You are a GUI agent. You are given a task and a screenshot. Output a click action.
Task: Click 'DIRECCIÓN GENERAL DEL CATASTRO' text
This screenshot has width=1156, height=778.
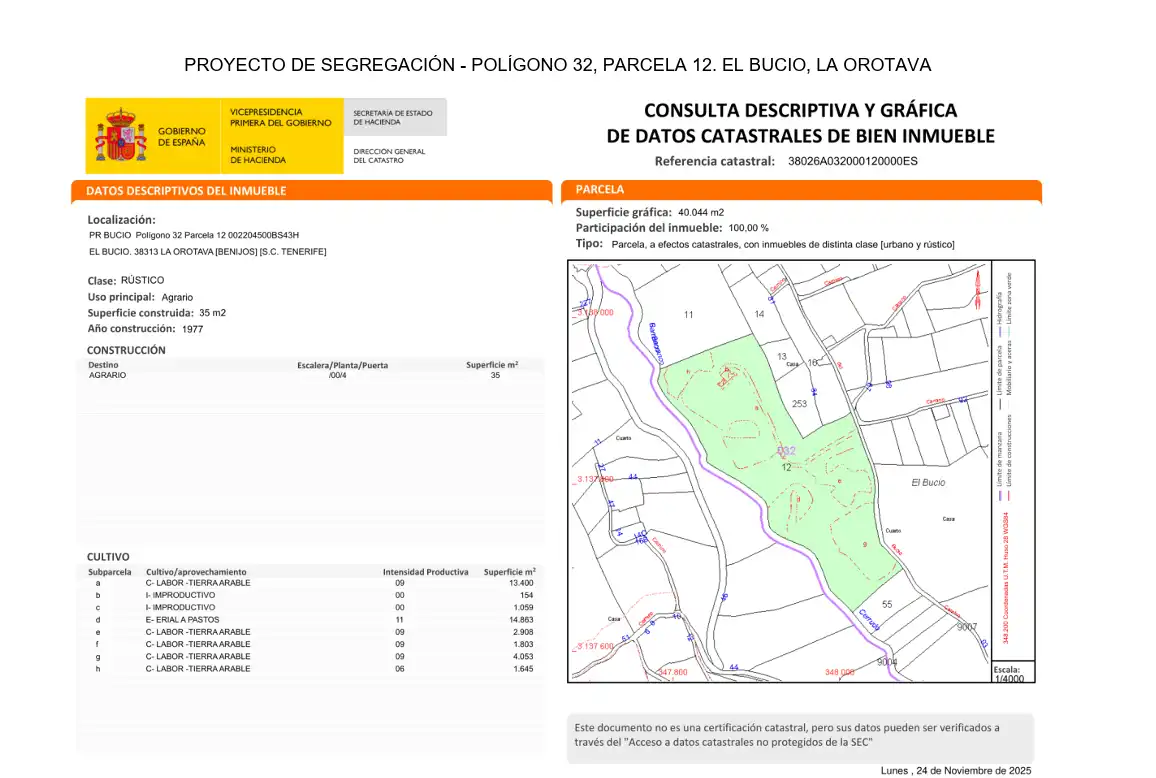[389, 156]
